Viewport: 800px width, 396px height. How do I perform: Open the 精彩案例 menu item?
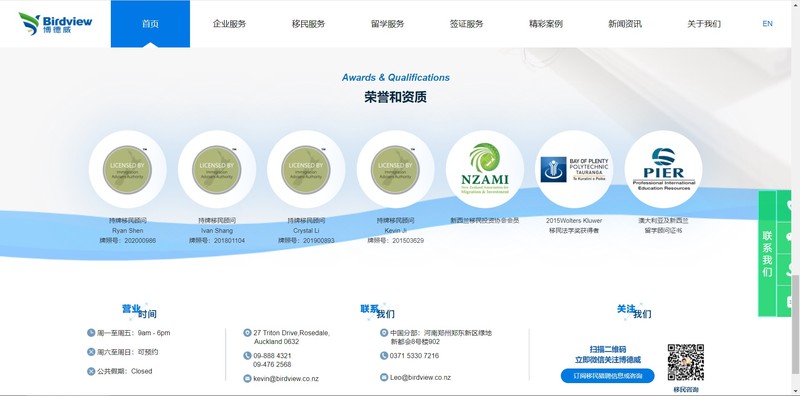(x=545, y=23)
